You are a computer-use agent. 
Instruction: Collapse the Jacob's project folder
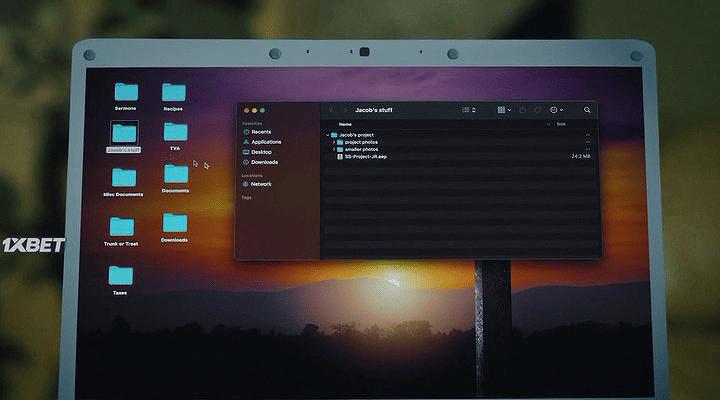tap(327, 134)
